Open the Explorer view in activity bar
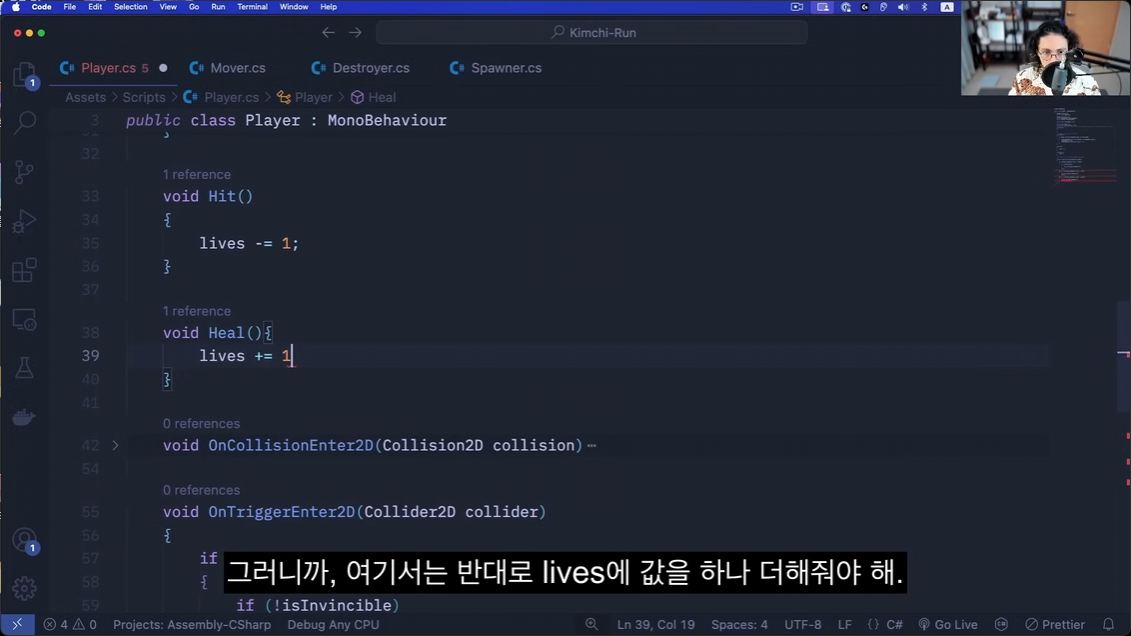1131x636 pixels. pyautogui.click(x=25, y=75)
